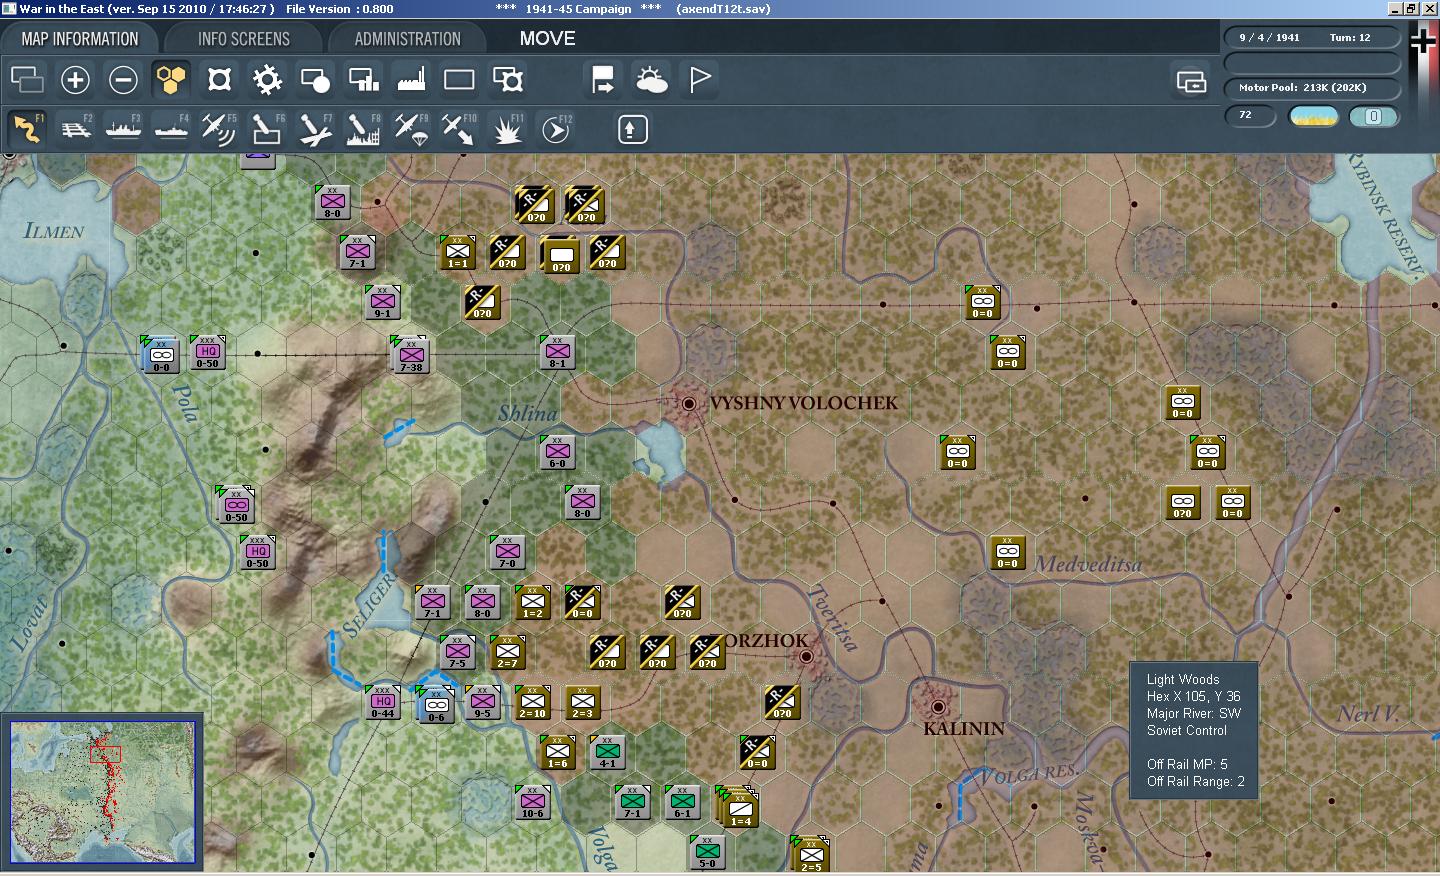
Task: Zoom in with the plus icon
Action: (x=75, y=79)
